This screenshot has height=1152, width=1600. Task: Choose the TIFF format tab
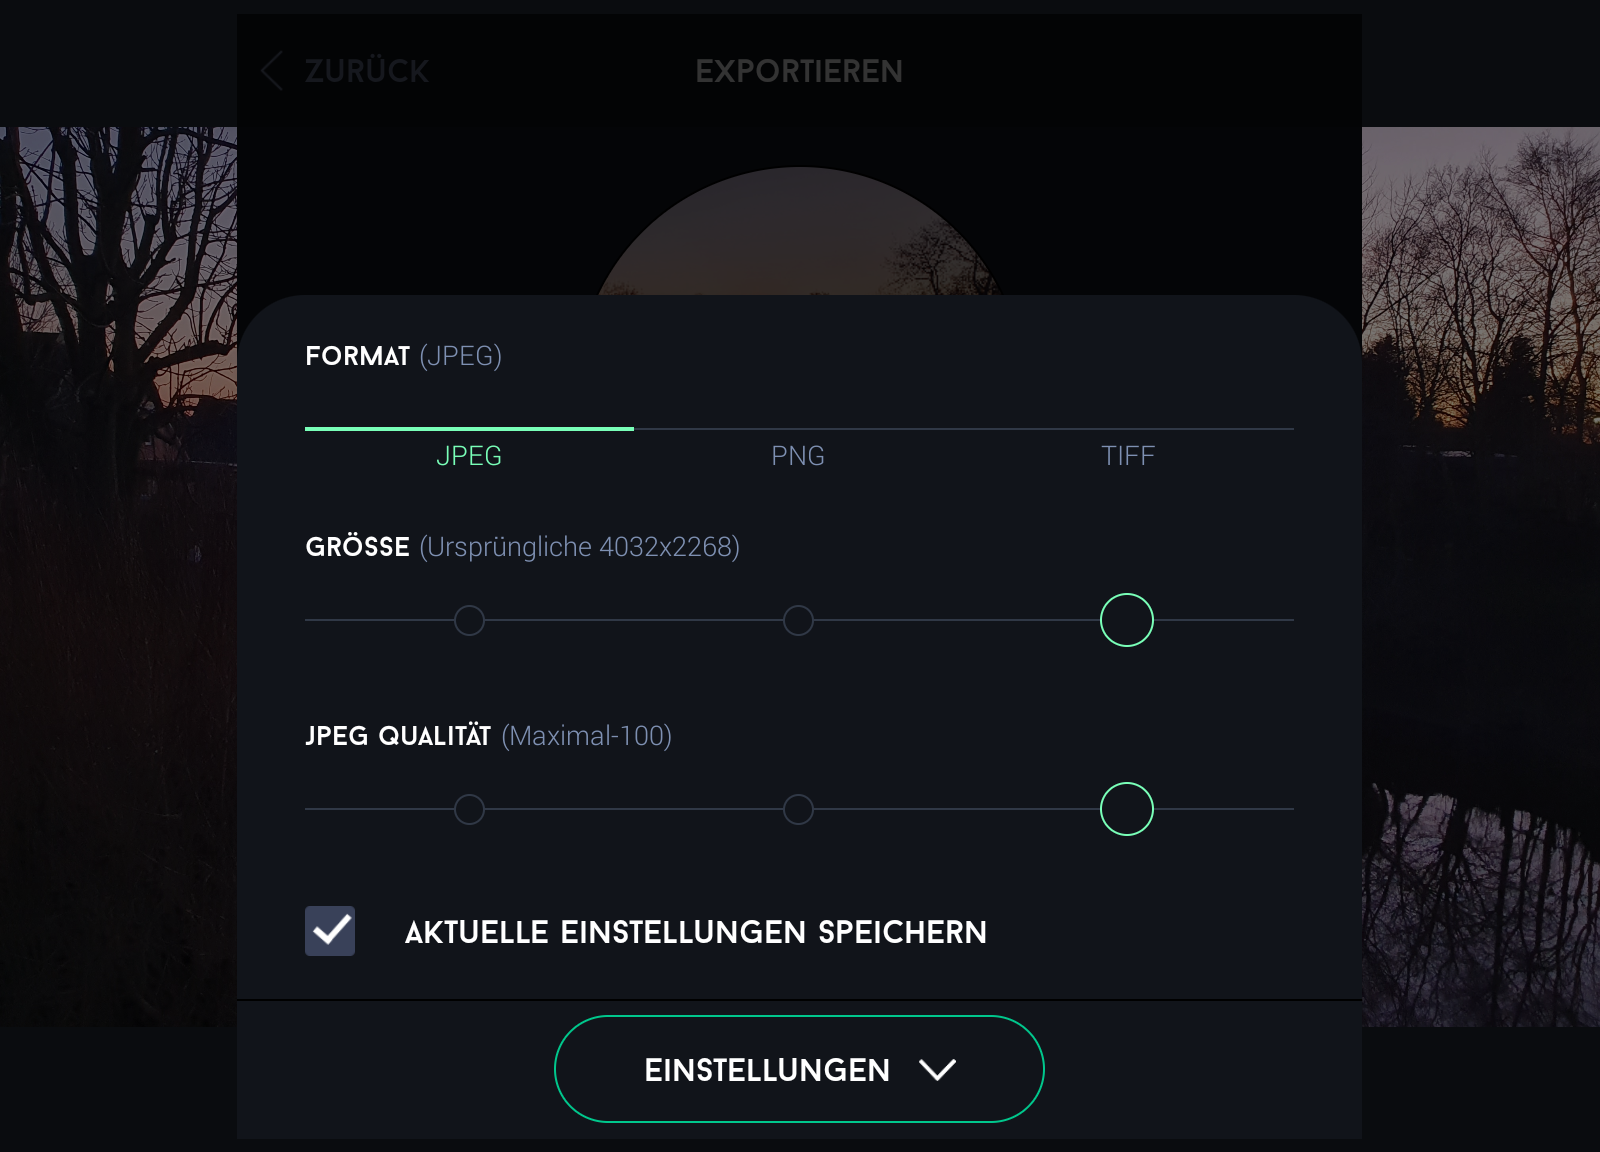click(x=1128, y=456)
